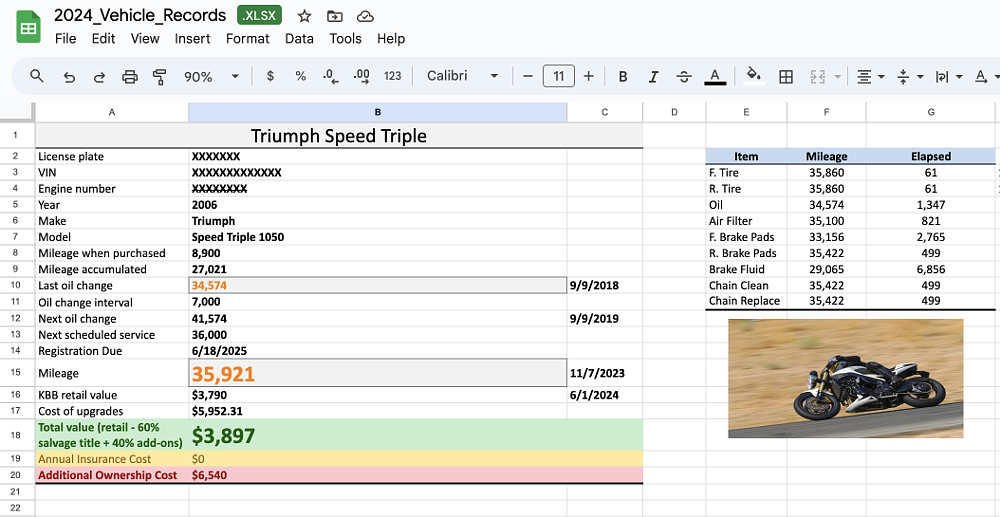Toggle bold formatting

623,76
